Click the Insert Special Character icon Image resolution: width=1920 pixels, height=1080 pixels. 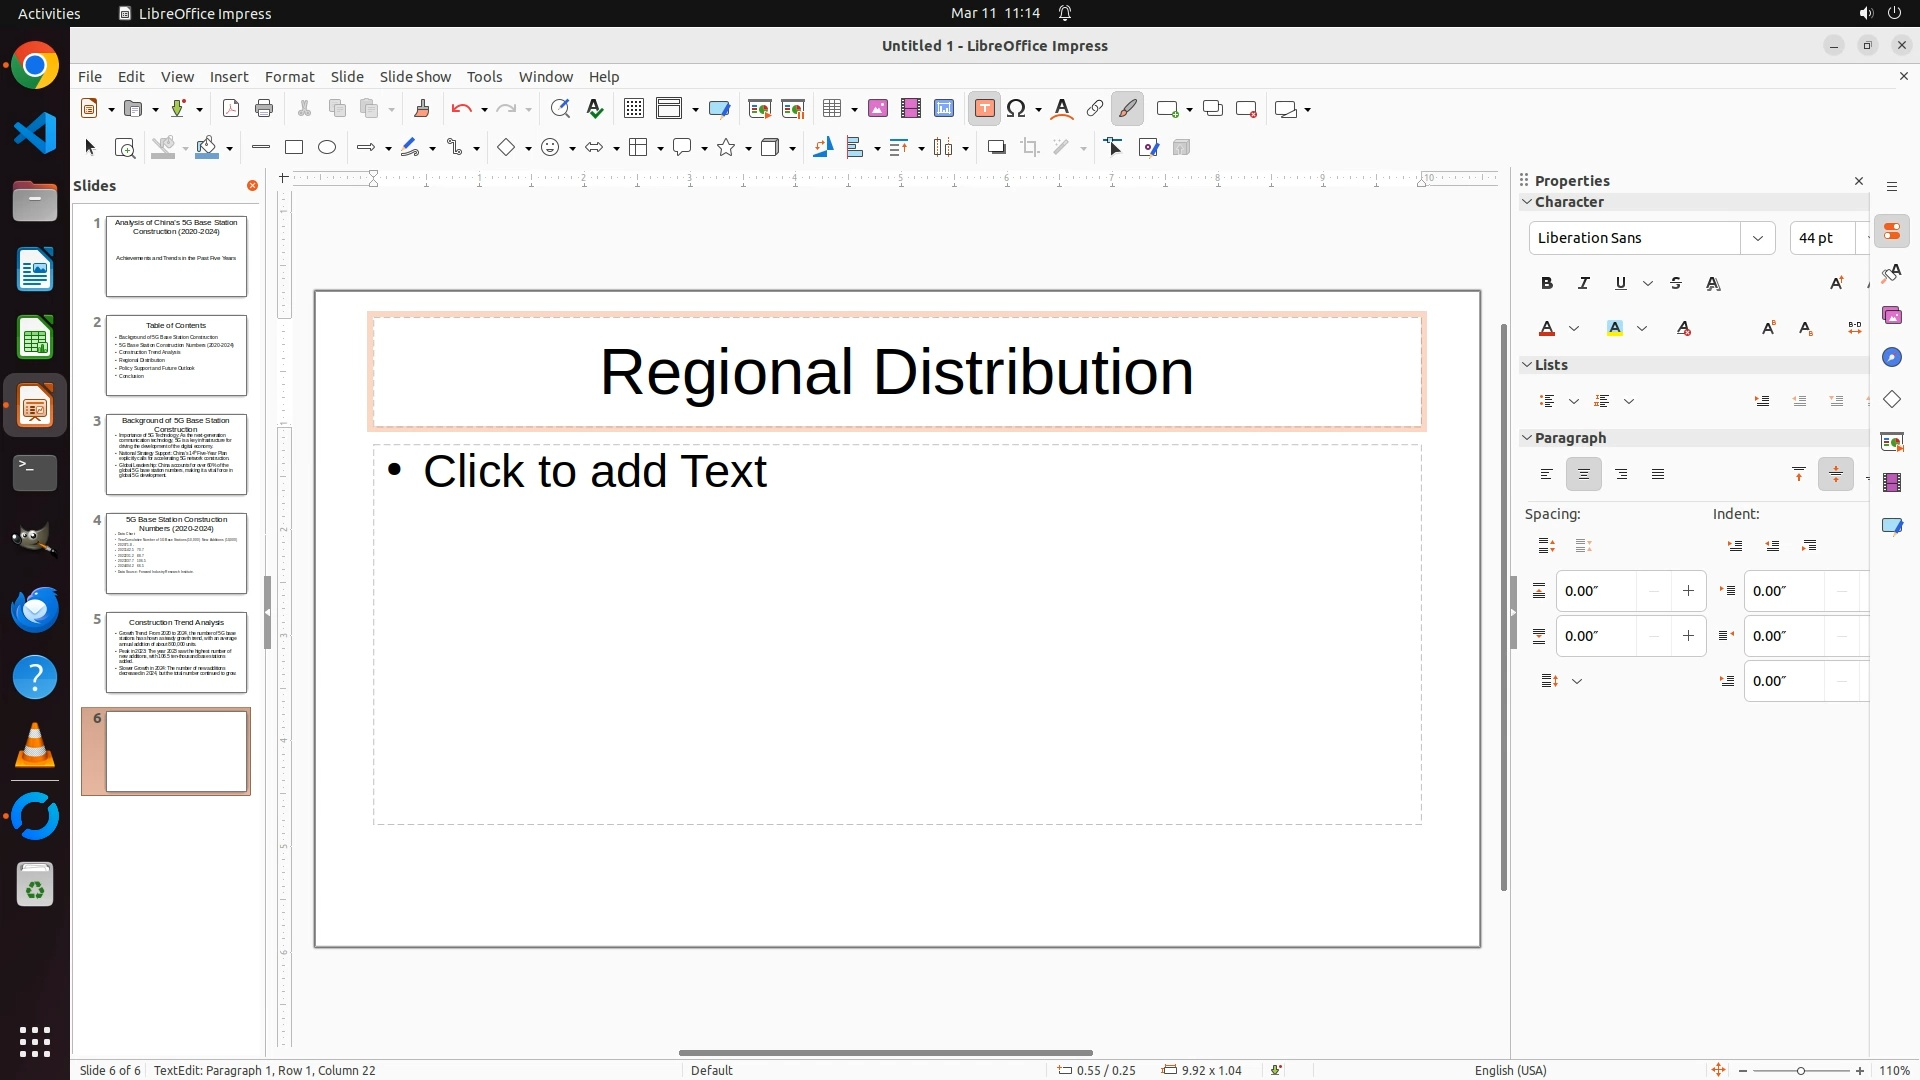click(x=1017, y=109)
